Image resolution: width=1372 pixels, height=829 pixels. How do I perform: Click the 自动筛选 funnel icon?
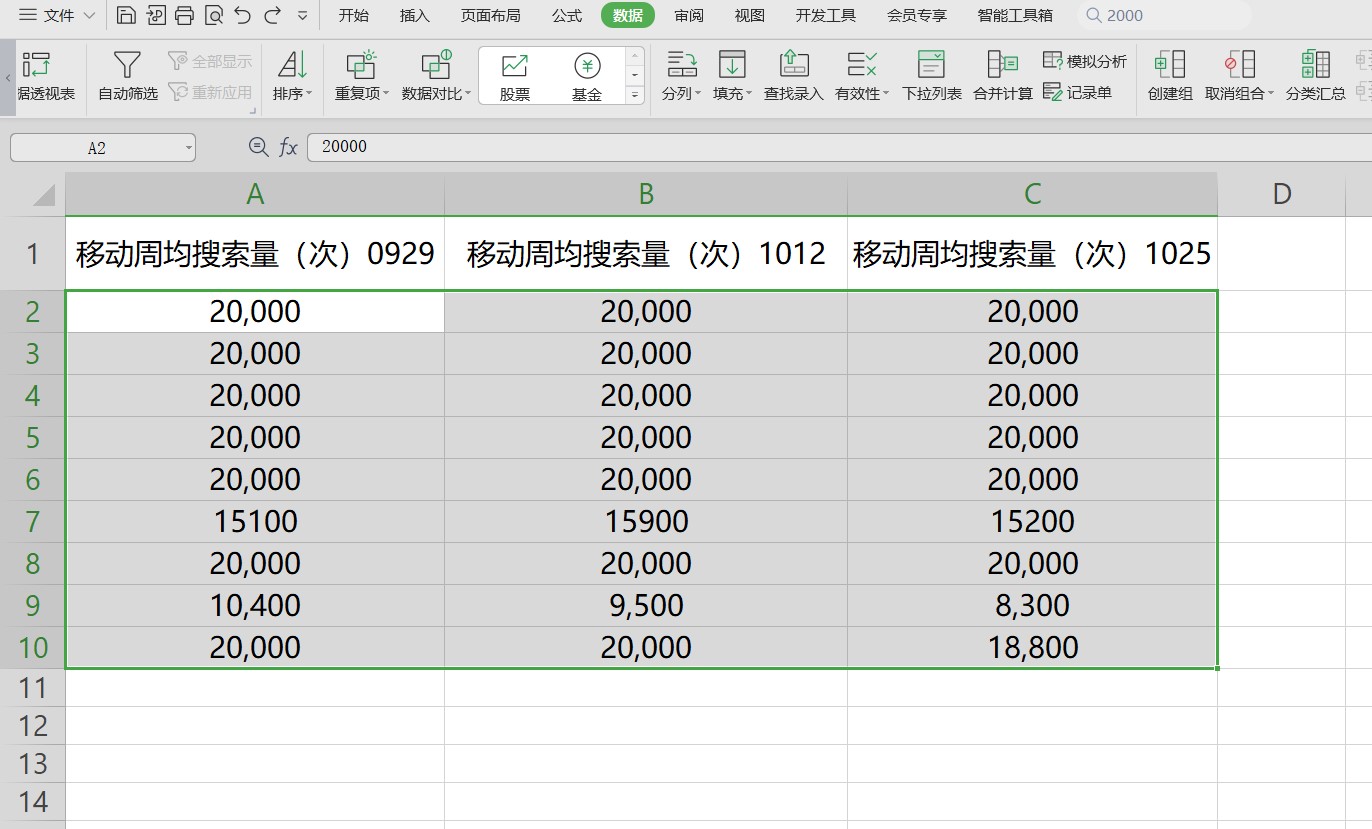tap(127, 66)
